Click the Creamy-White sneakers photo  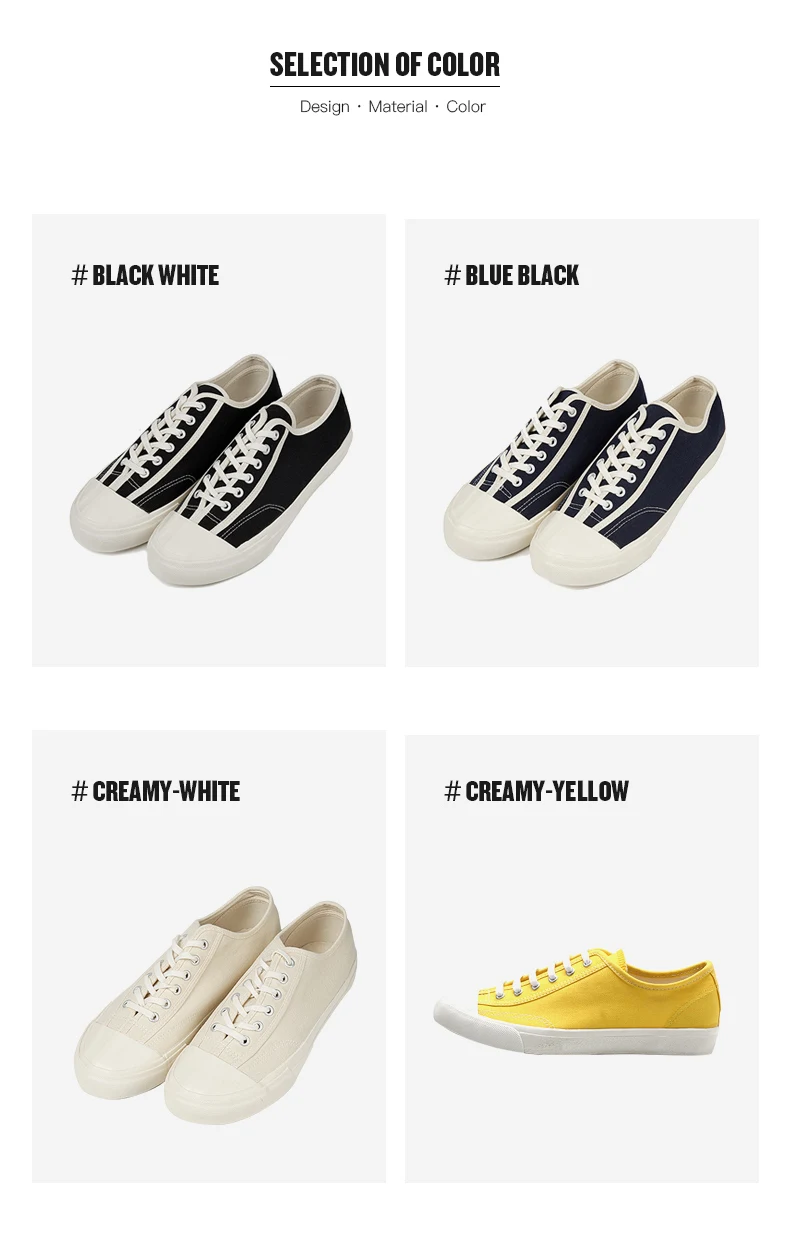[x=215, y=1003]
